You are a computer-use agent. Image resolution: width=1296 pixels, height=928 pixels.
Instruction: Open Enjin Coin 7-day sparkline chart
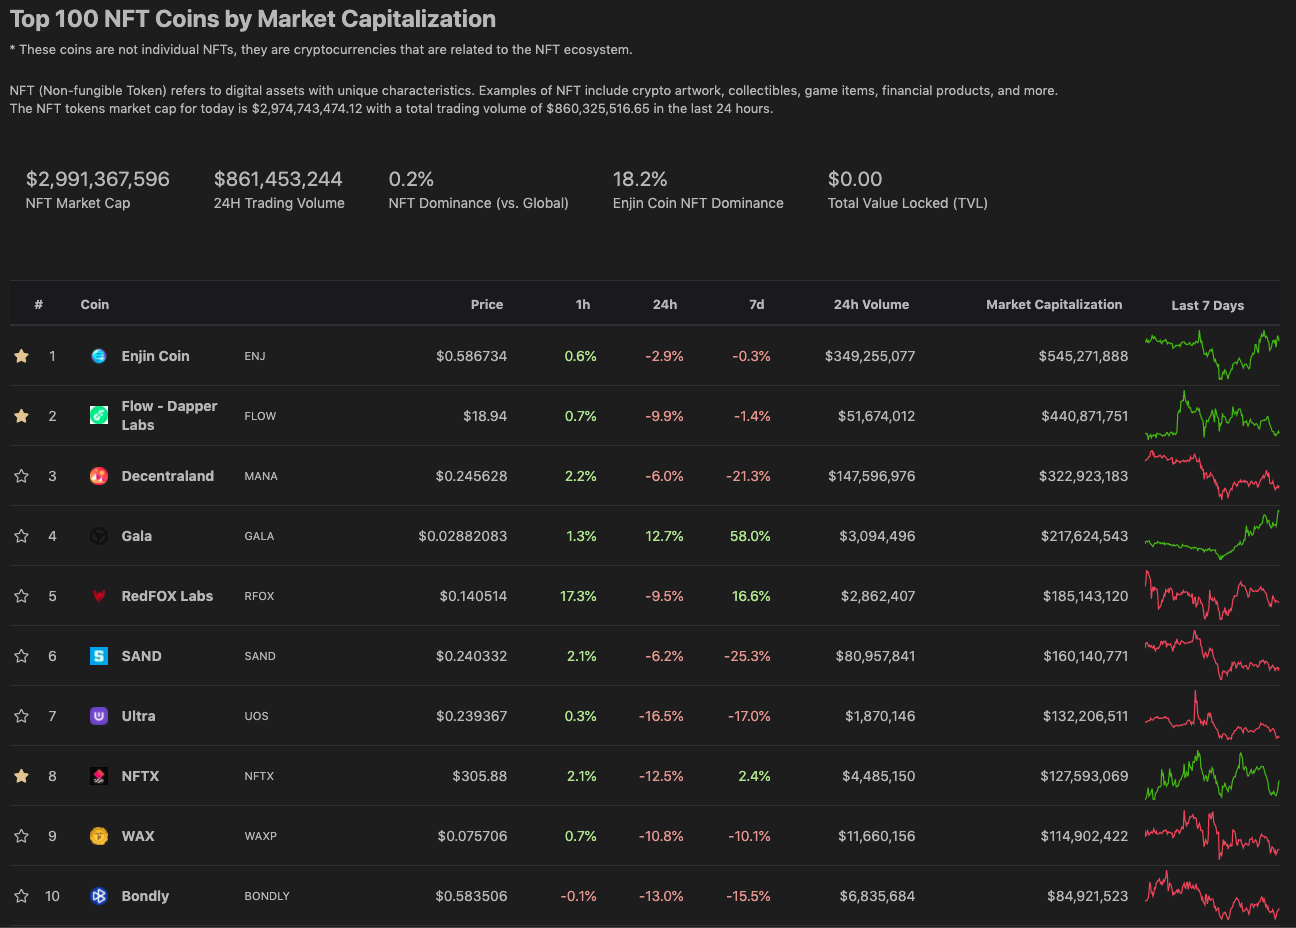pos(1212,355)
